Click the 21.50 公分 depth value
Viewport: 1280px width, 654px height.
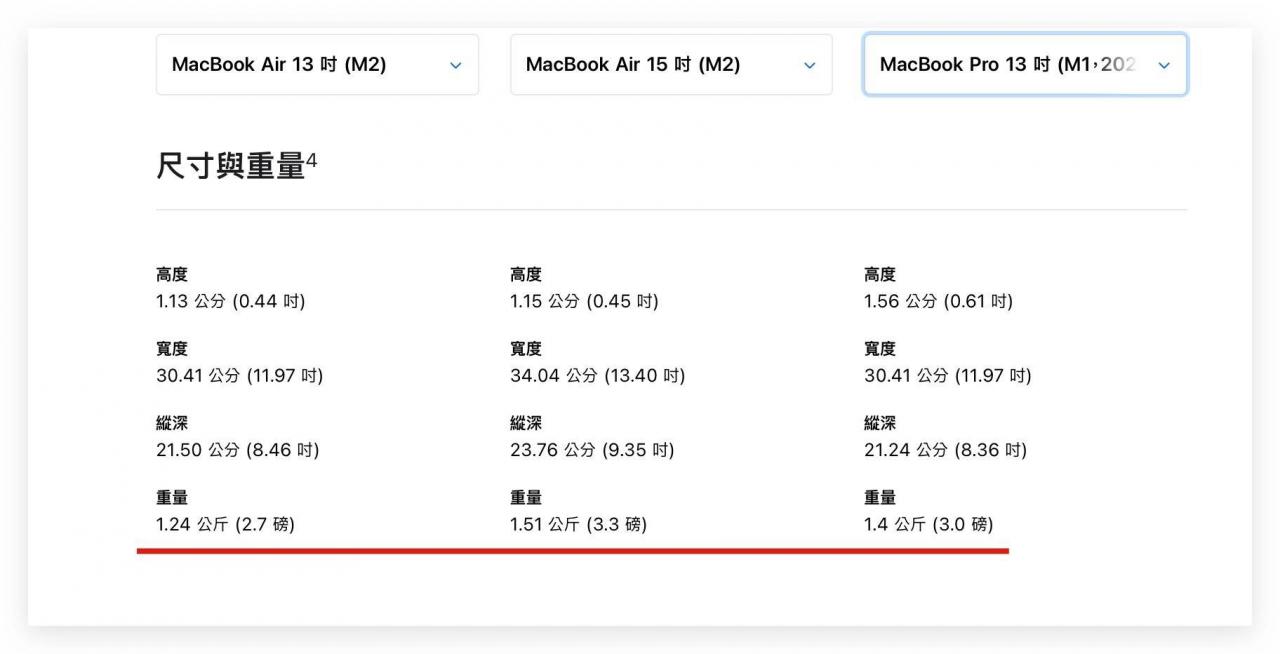237,450
